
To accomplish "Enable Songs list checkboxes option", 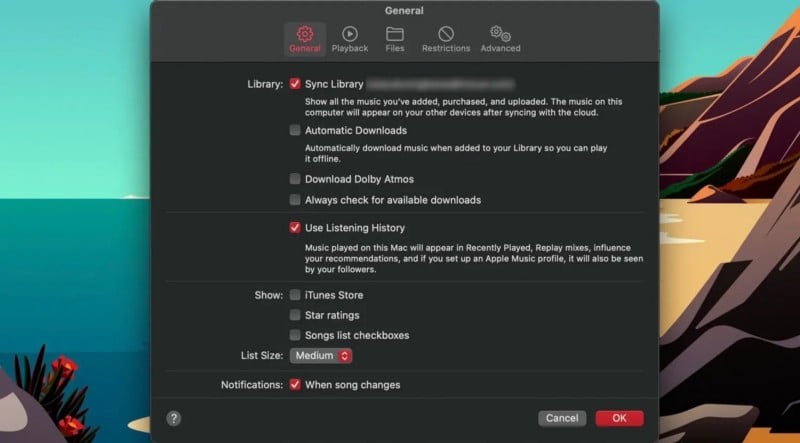I will click(x=295, y=335).
